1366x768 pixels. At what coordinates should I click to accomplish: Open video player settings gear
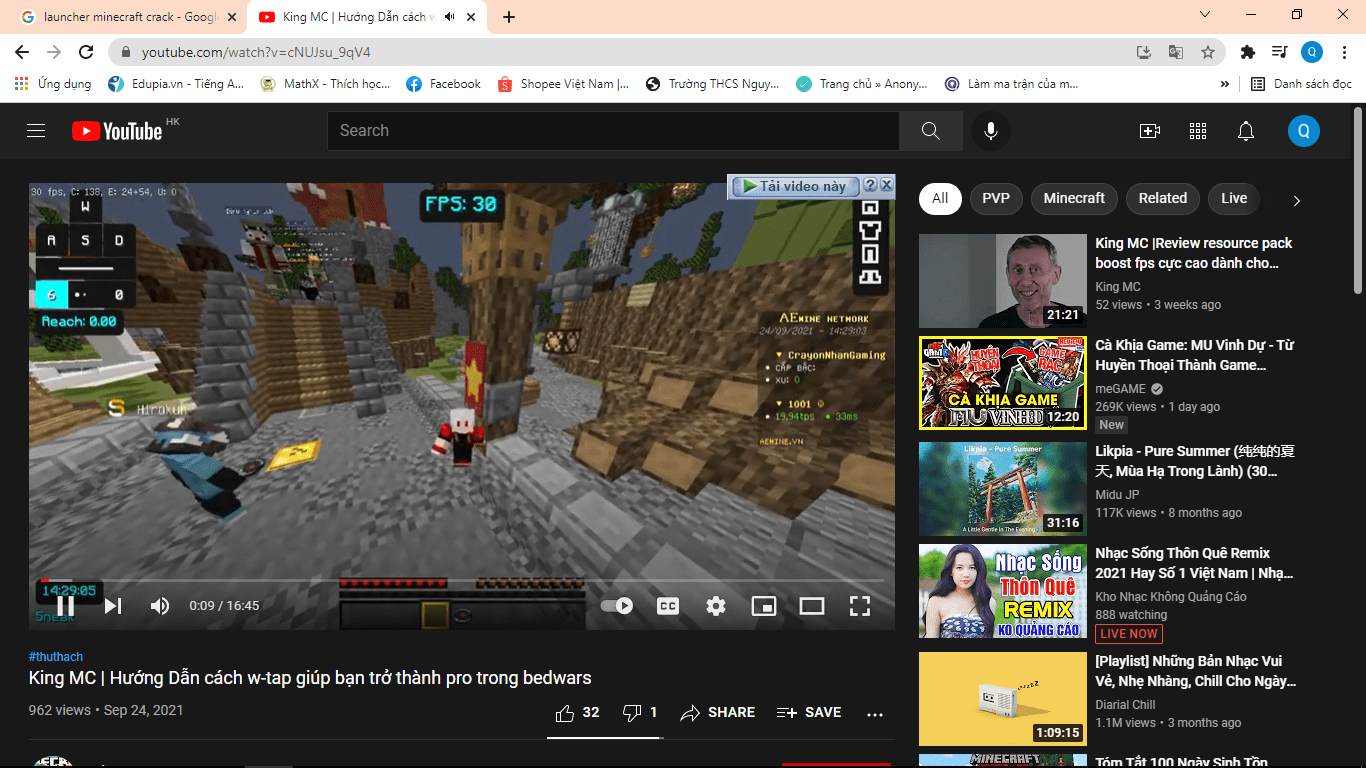[x=716, y=606]
